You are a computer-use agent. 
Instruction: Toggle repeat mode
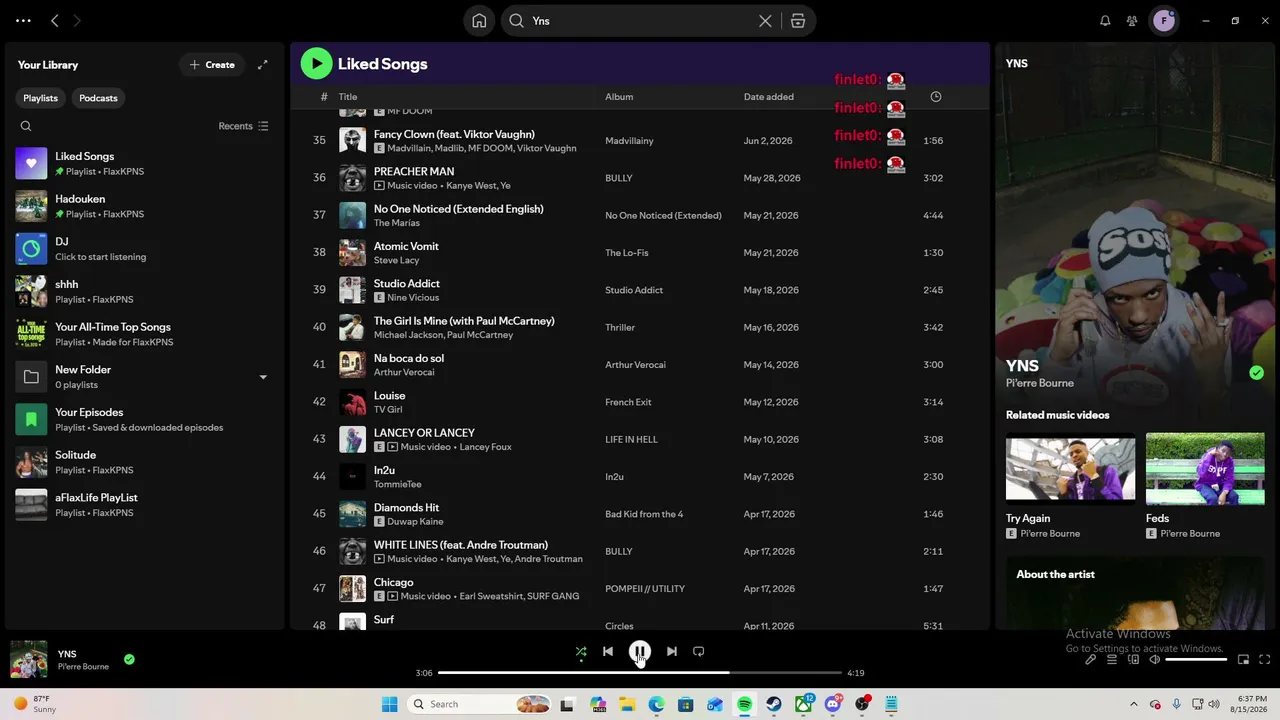699,651
